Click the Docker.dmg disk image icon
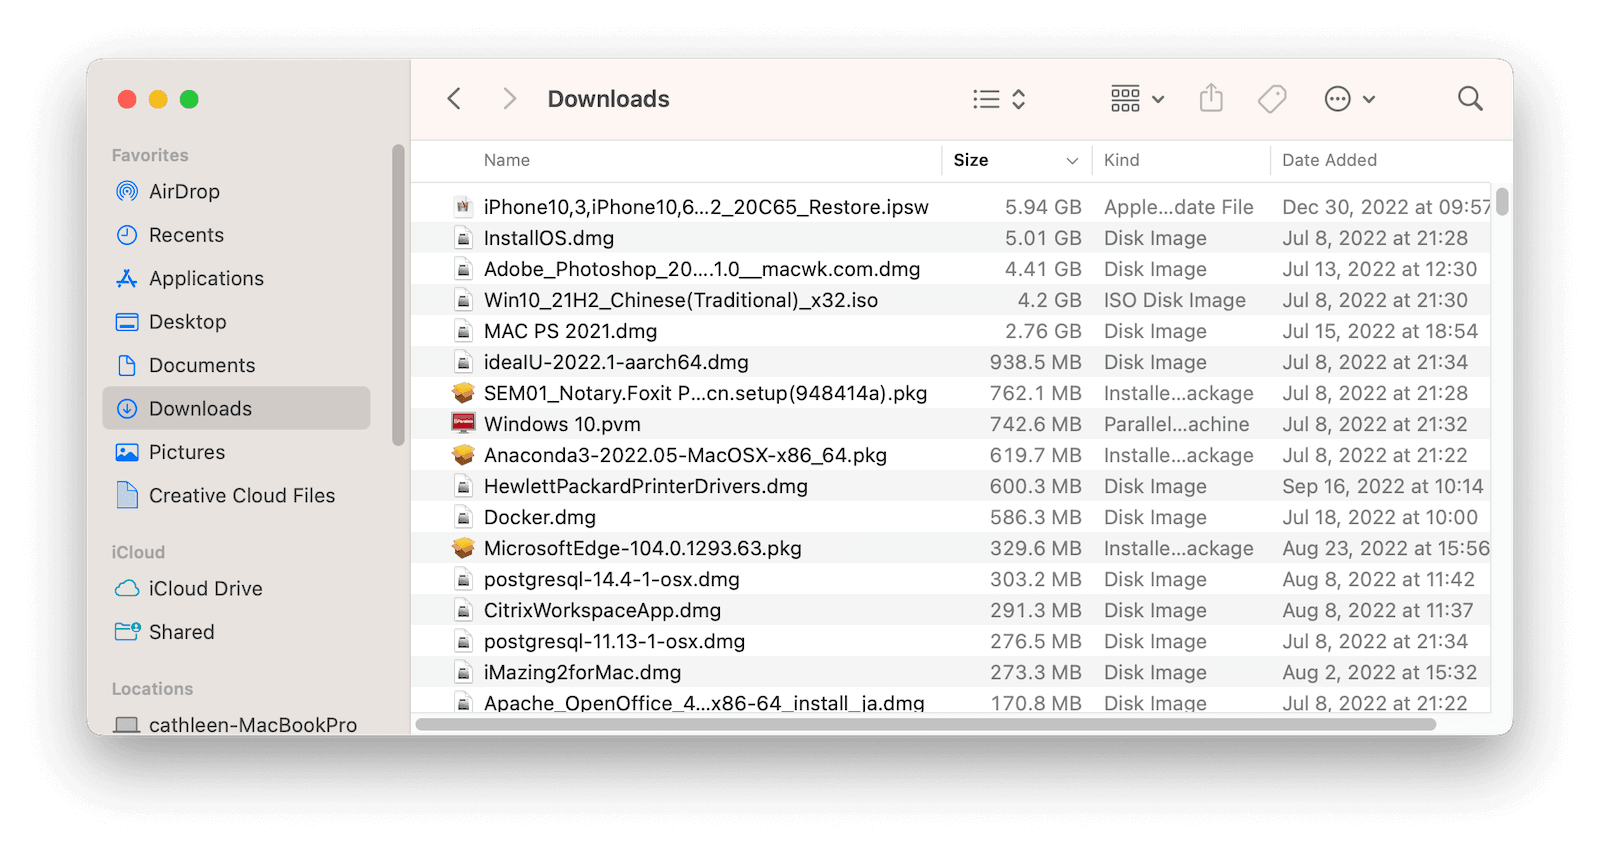This screenshot has height=850, width=1600. [x=463, y=517]
